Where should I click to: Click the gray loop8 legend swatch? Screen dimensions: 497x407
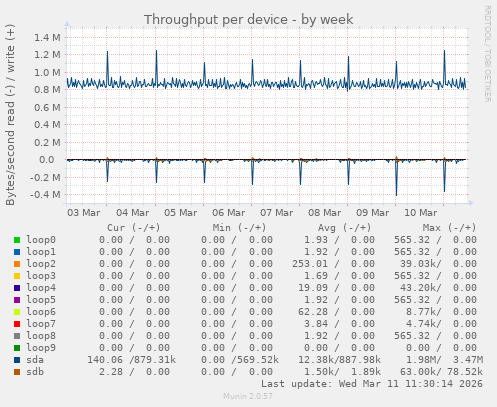click(x=17, y=336)
